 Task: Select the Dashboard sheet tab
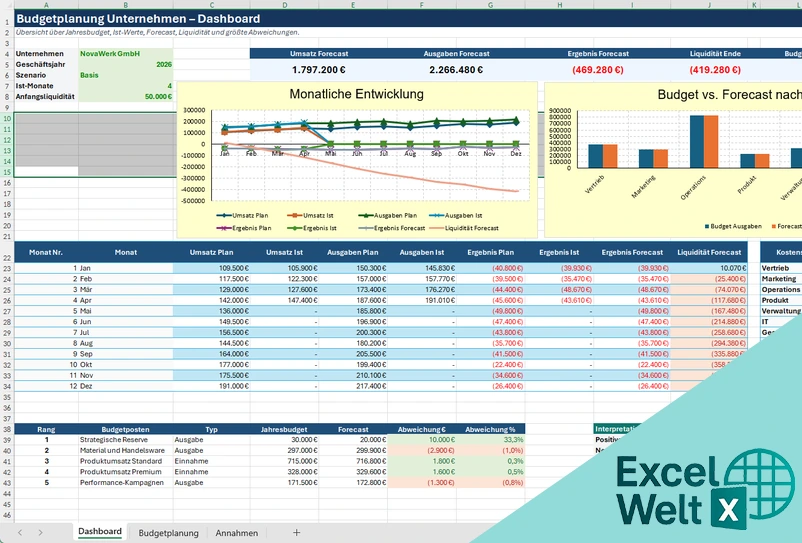(100, 532)
